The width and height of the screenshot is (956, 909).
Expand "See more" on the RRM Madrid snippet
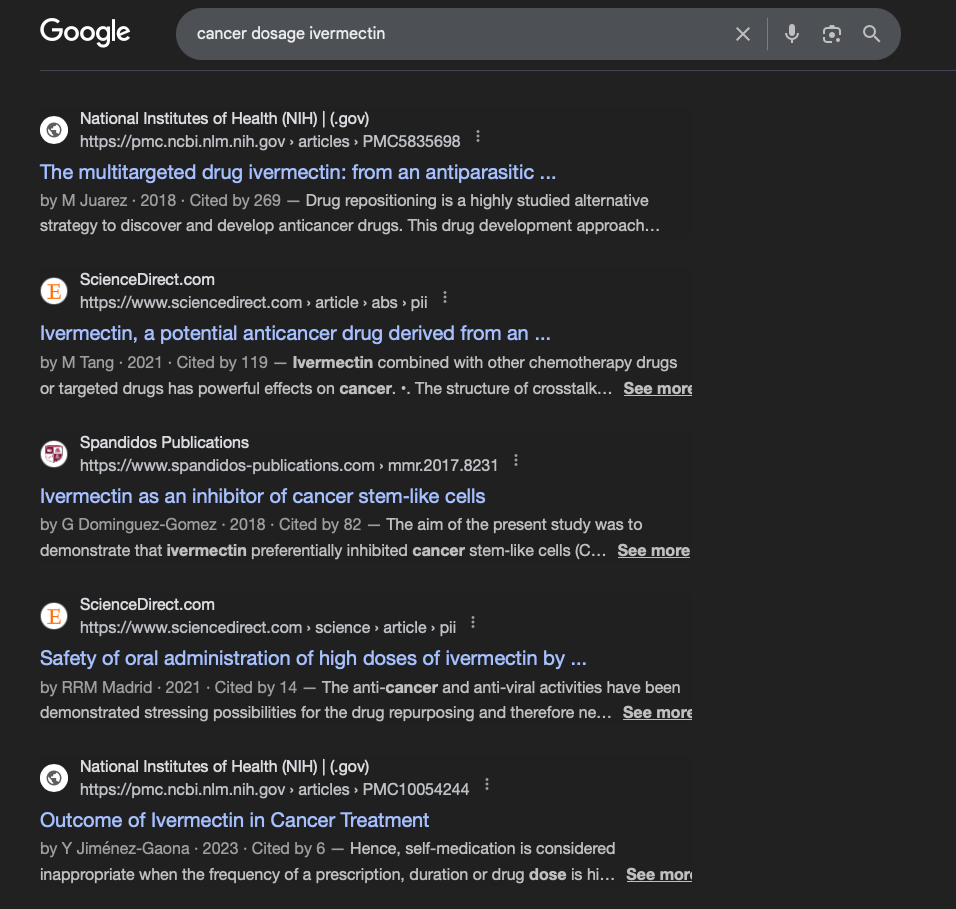[657, 712]
